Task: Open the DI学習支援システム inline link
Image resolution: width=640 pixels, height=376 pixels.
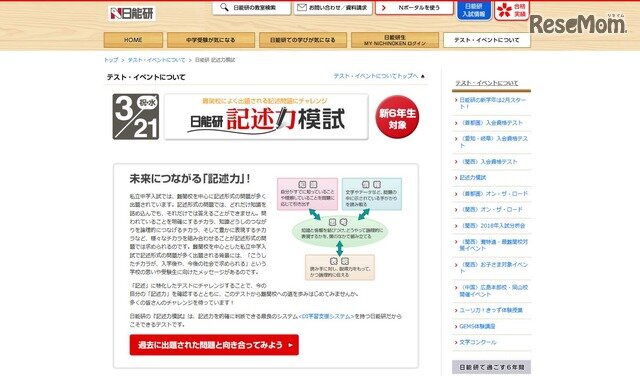Action: point(326,316)
